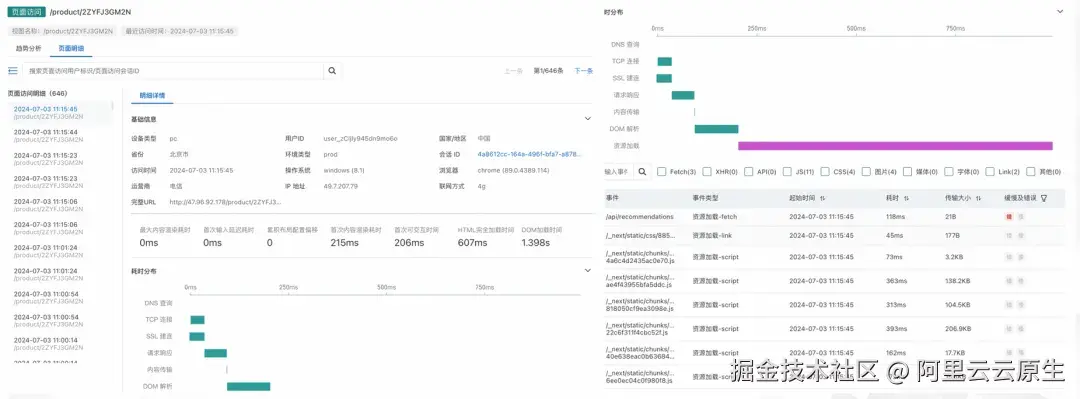Click the purple 资源加载 bar in the timing chart

(895, 145)
